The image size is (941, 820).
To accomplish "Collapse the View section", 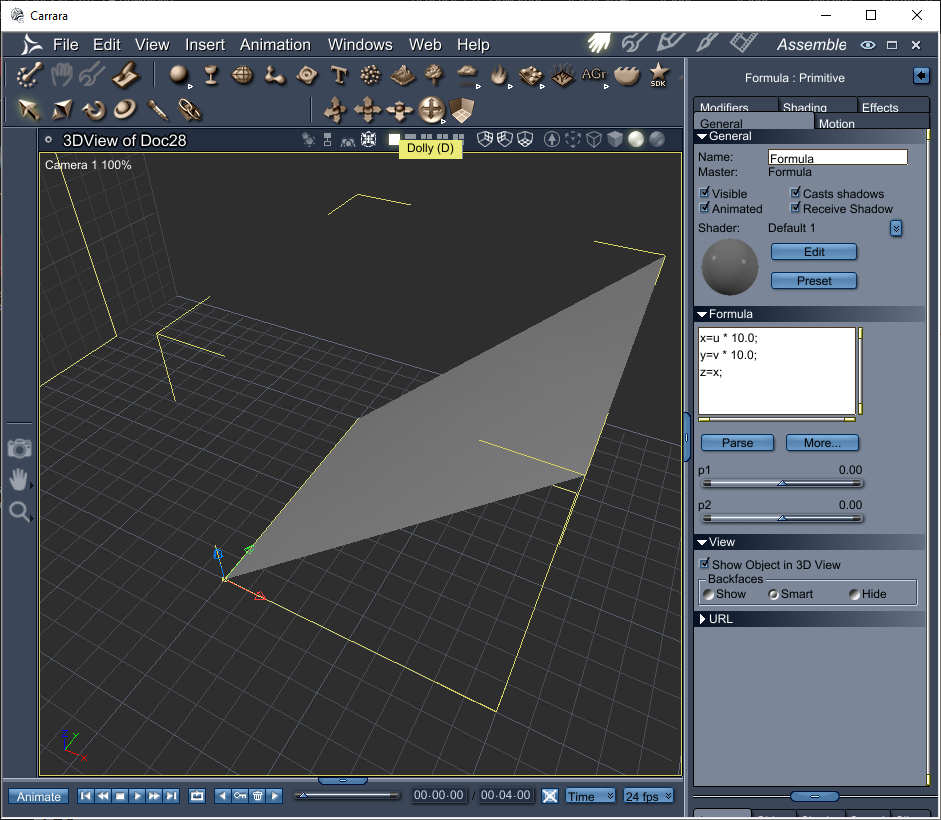I will [702, 542].
